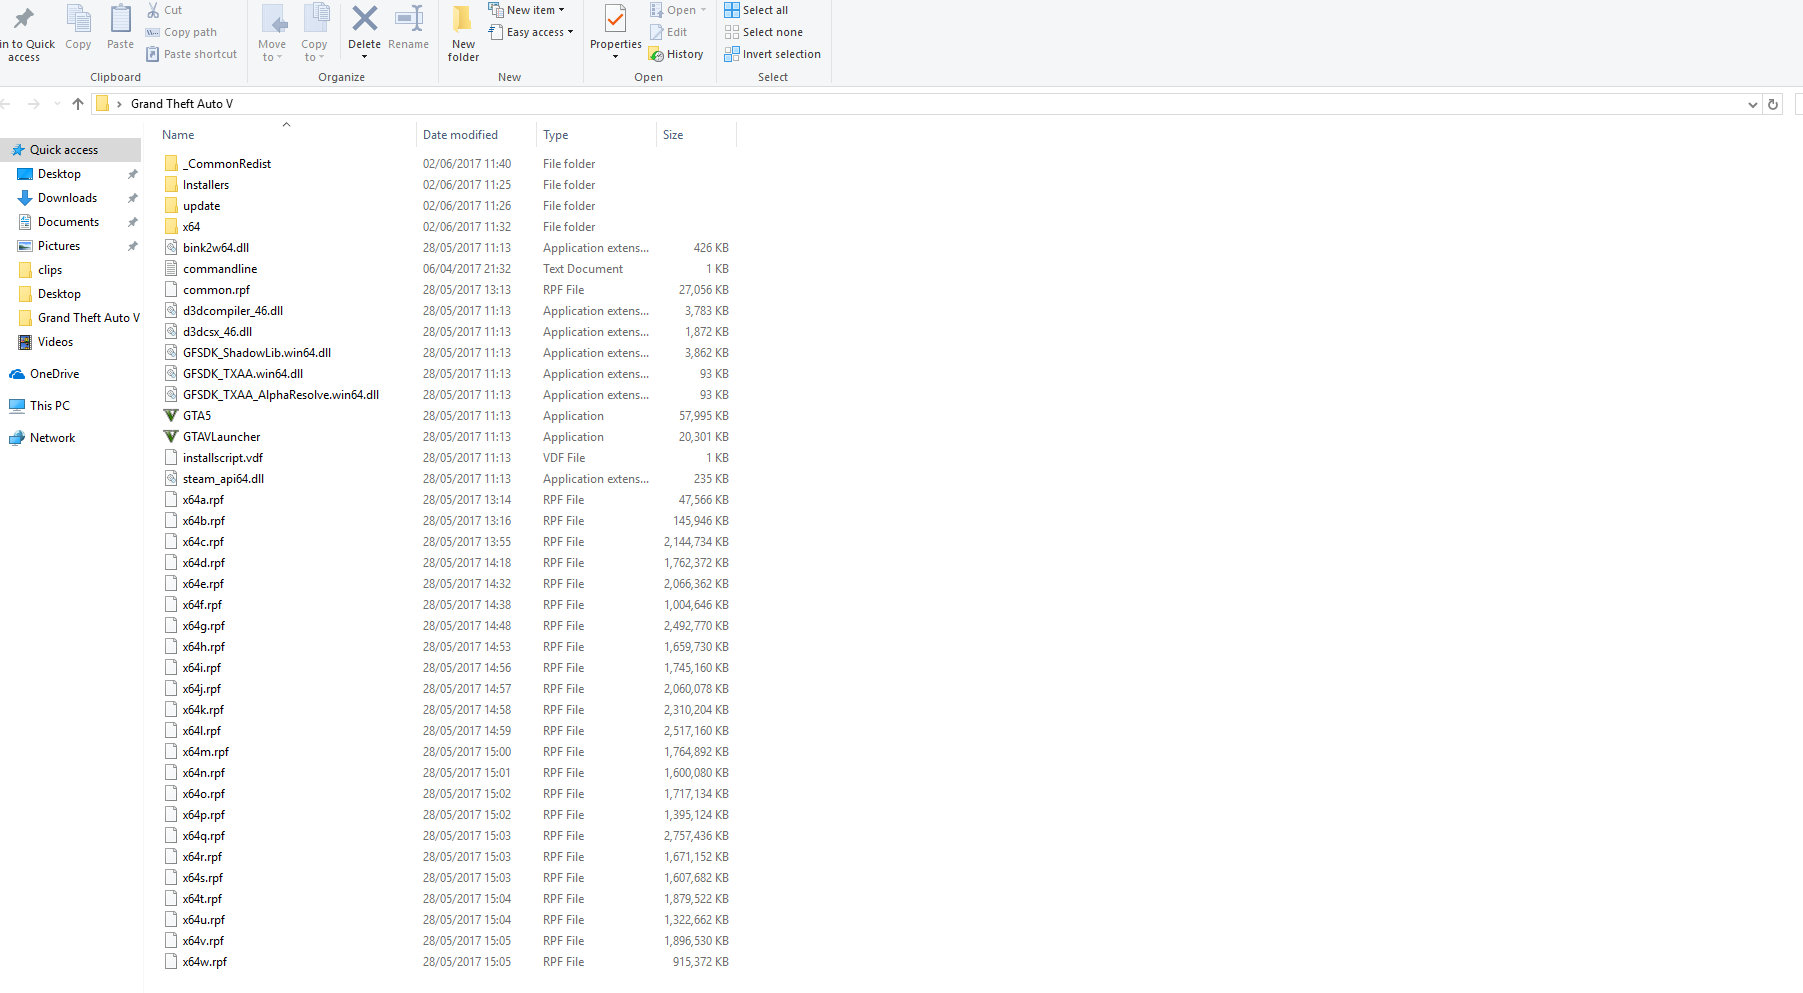Click the Delete X icon
The image size is (1803, 993).
click(x=365, y=18)
